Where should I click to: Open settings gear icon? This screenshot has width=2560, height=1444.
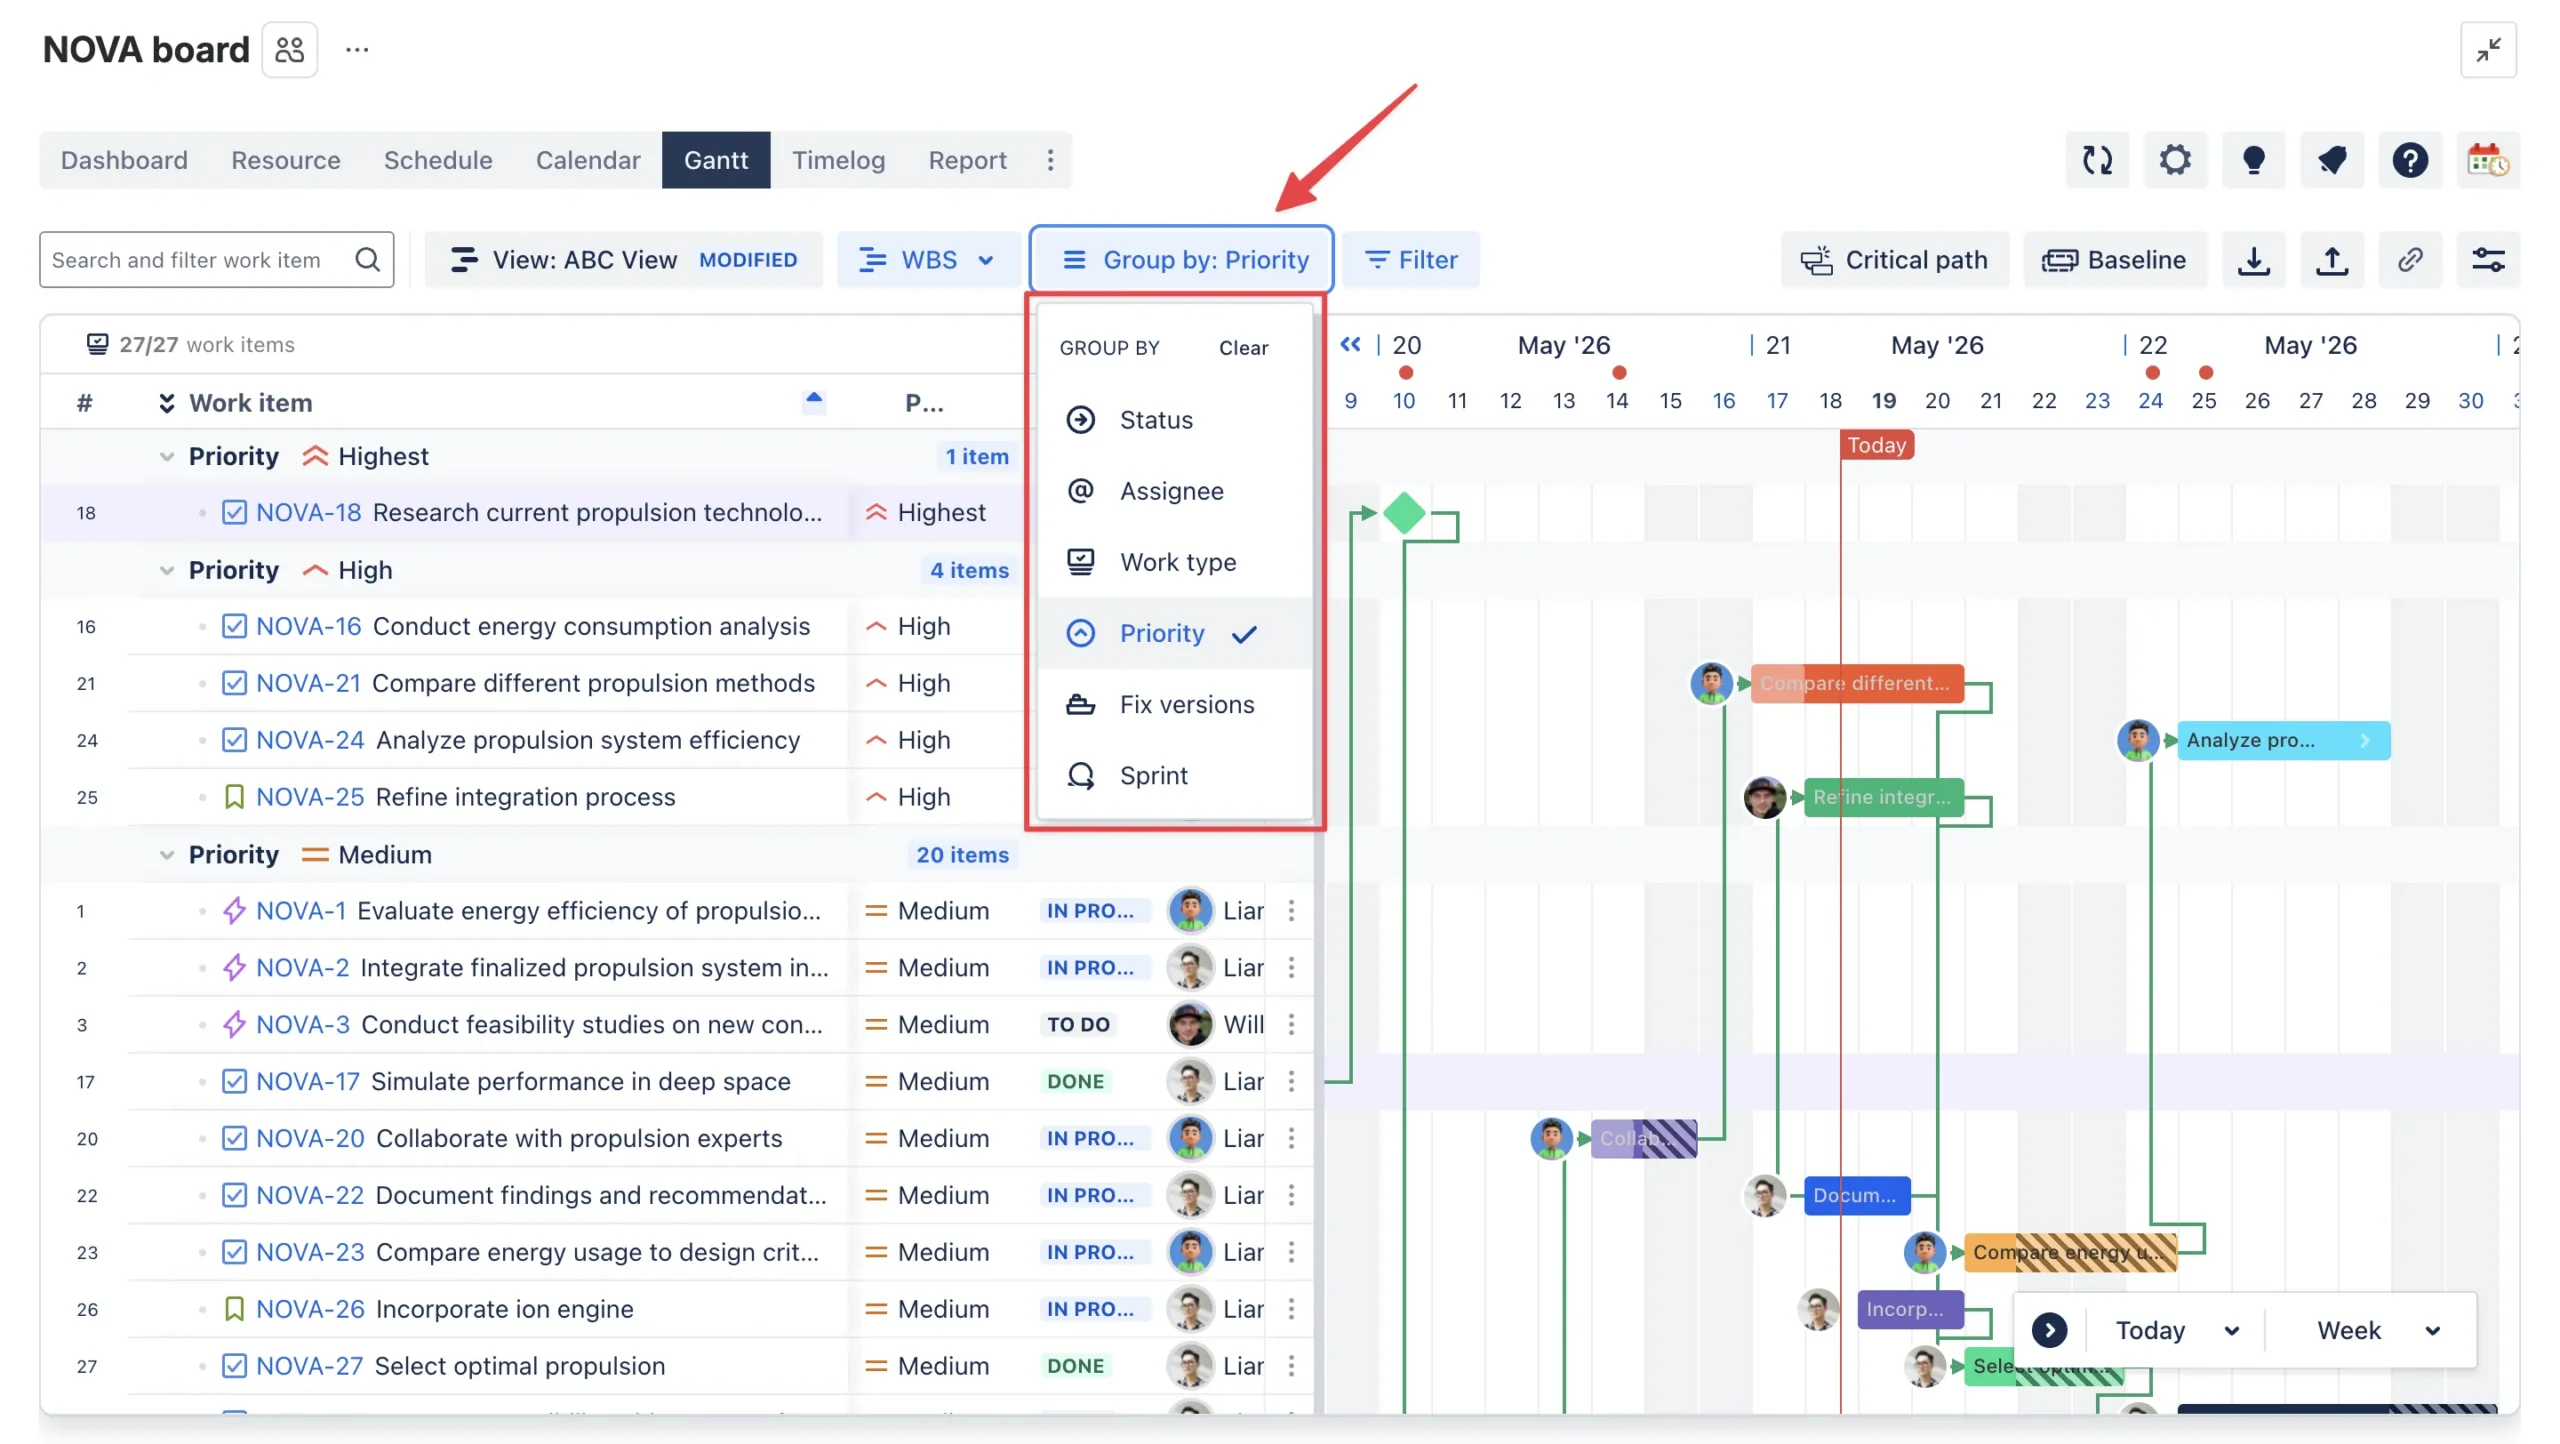tap(2174, 160)
